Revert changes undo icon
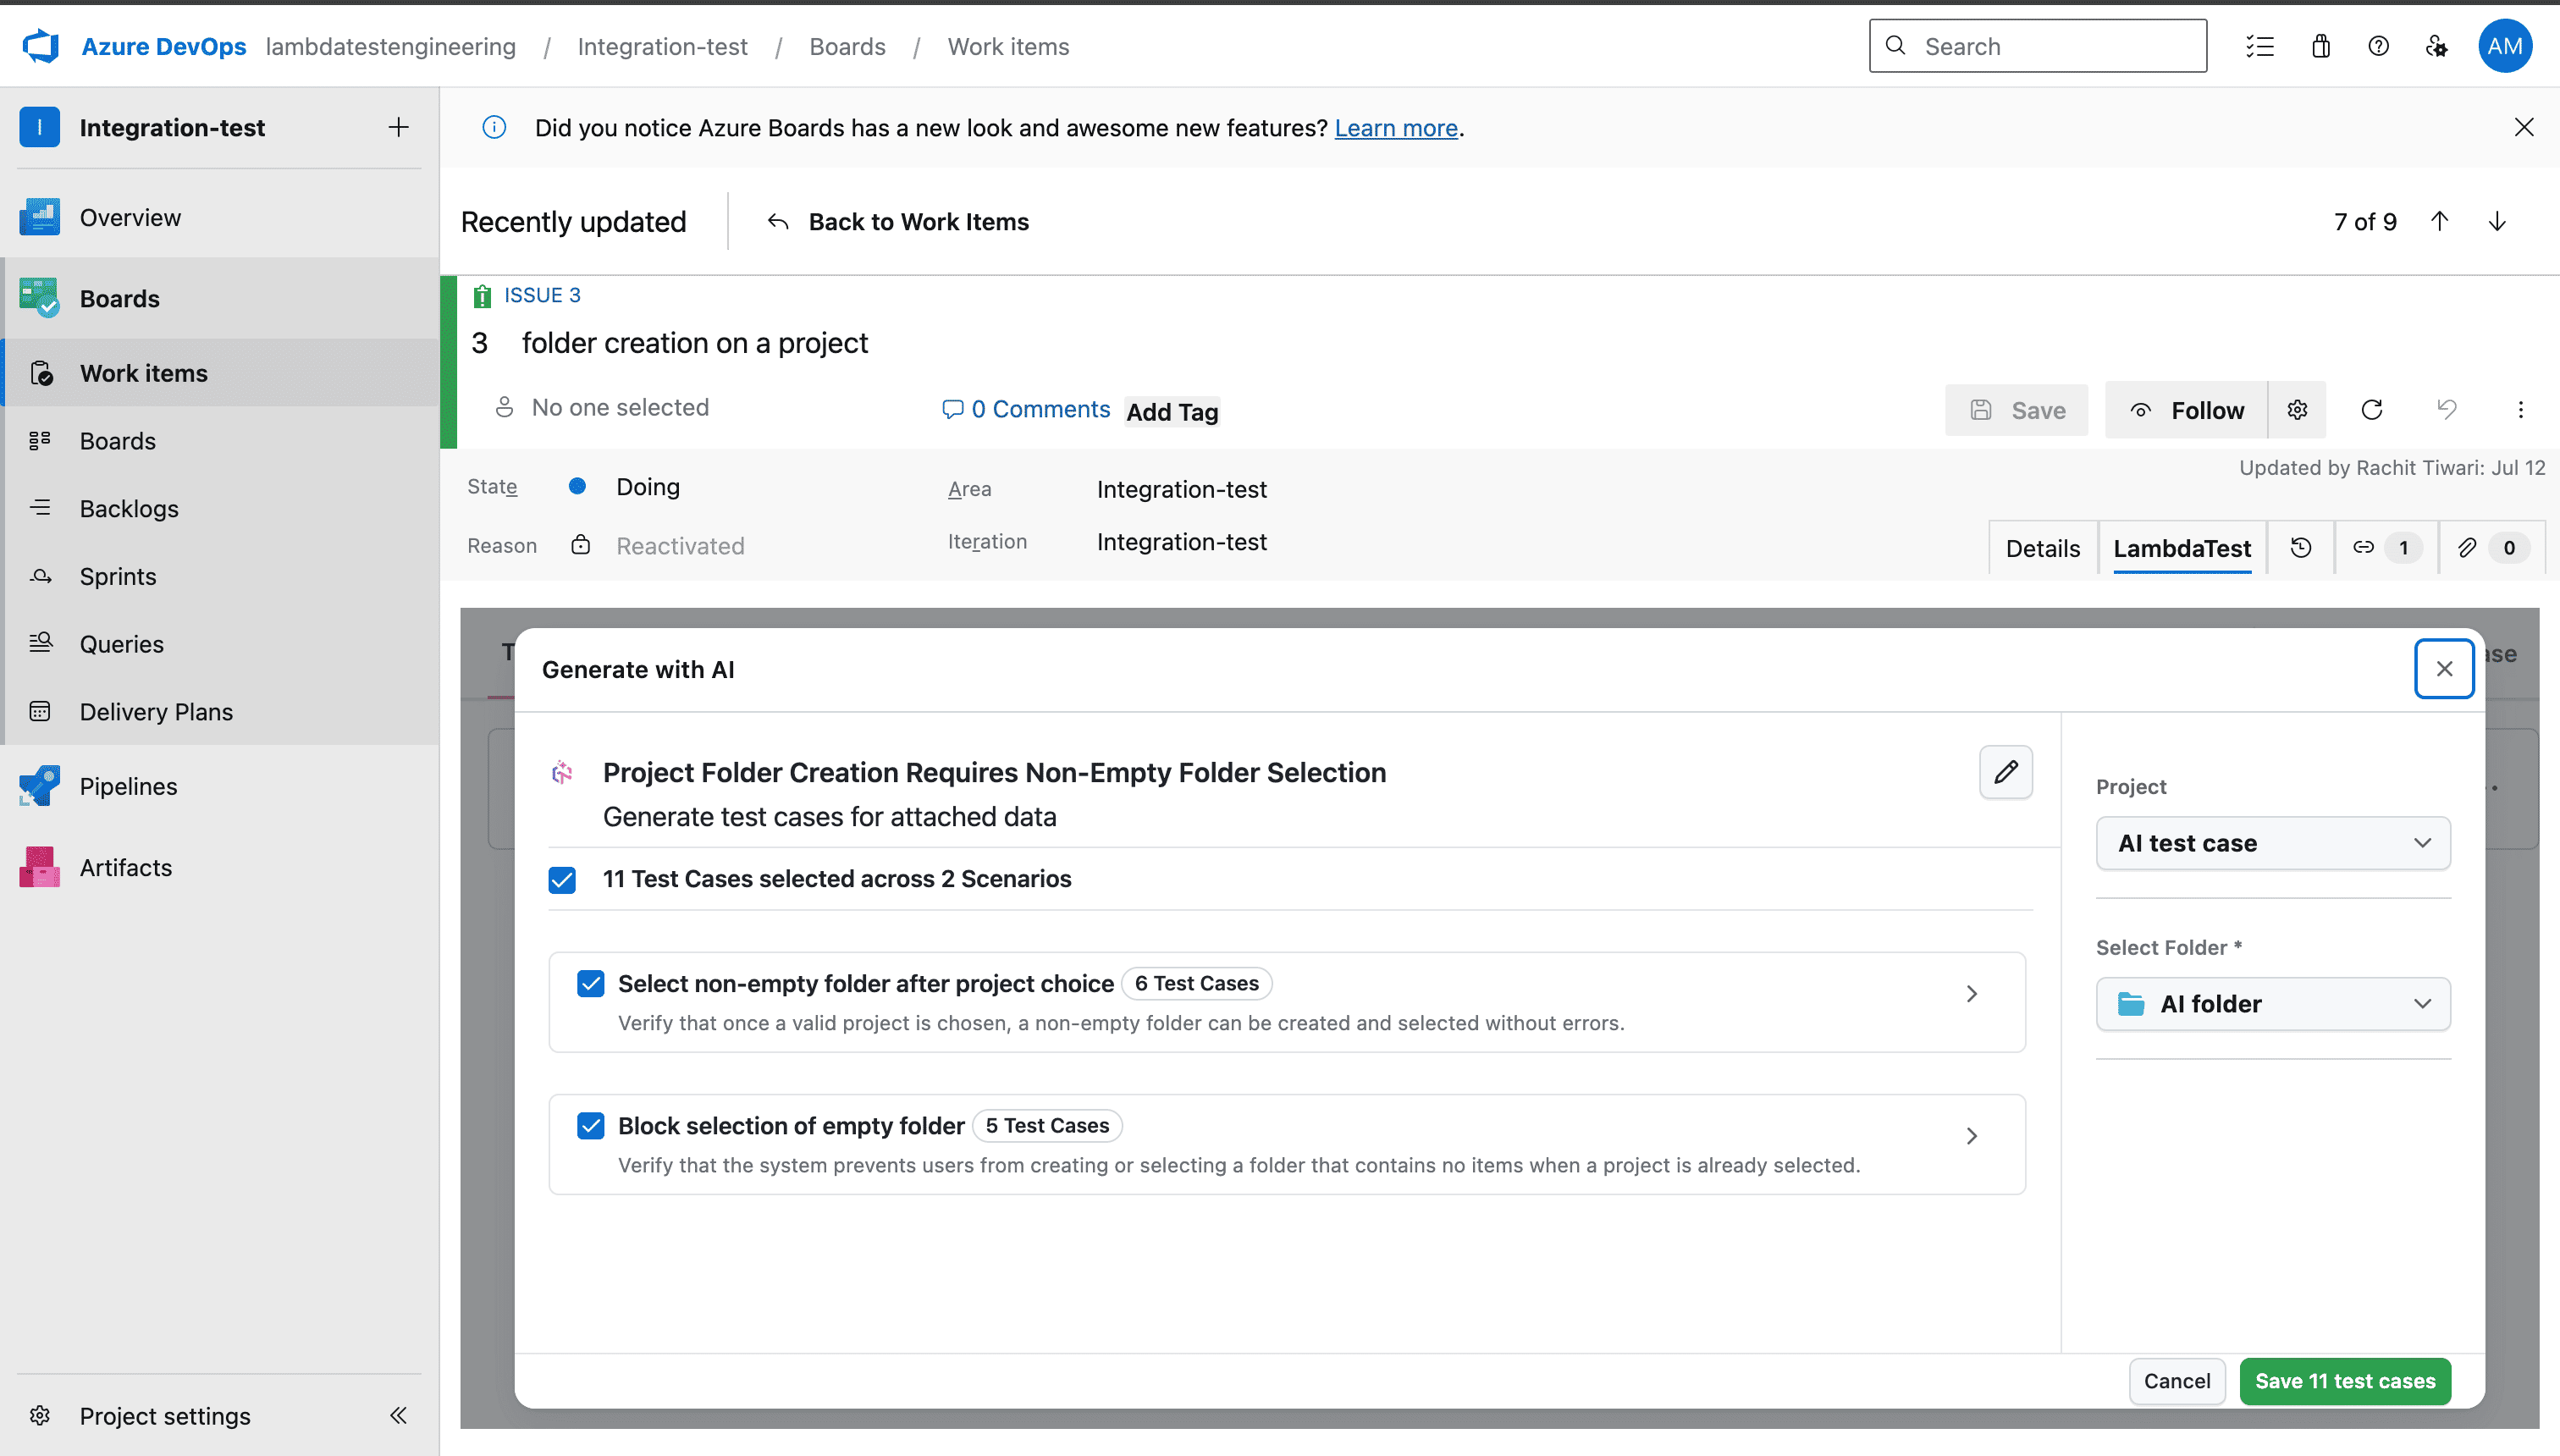Screen dimensions: 2560x1456 (2447, 410)
